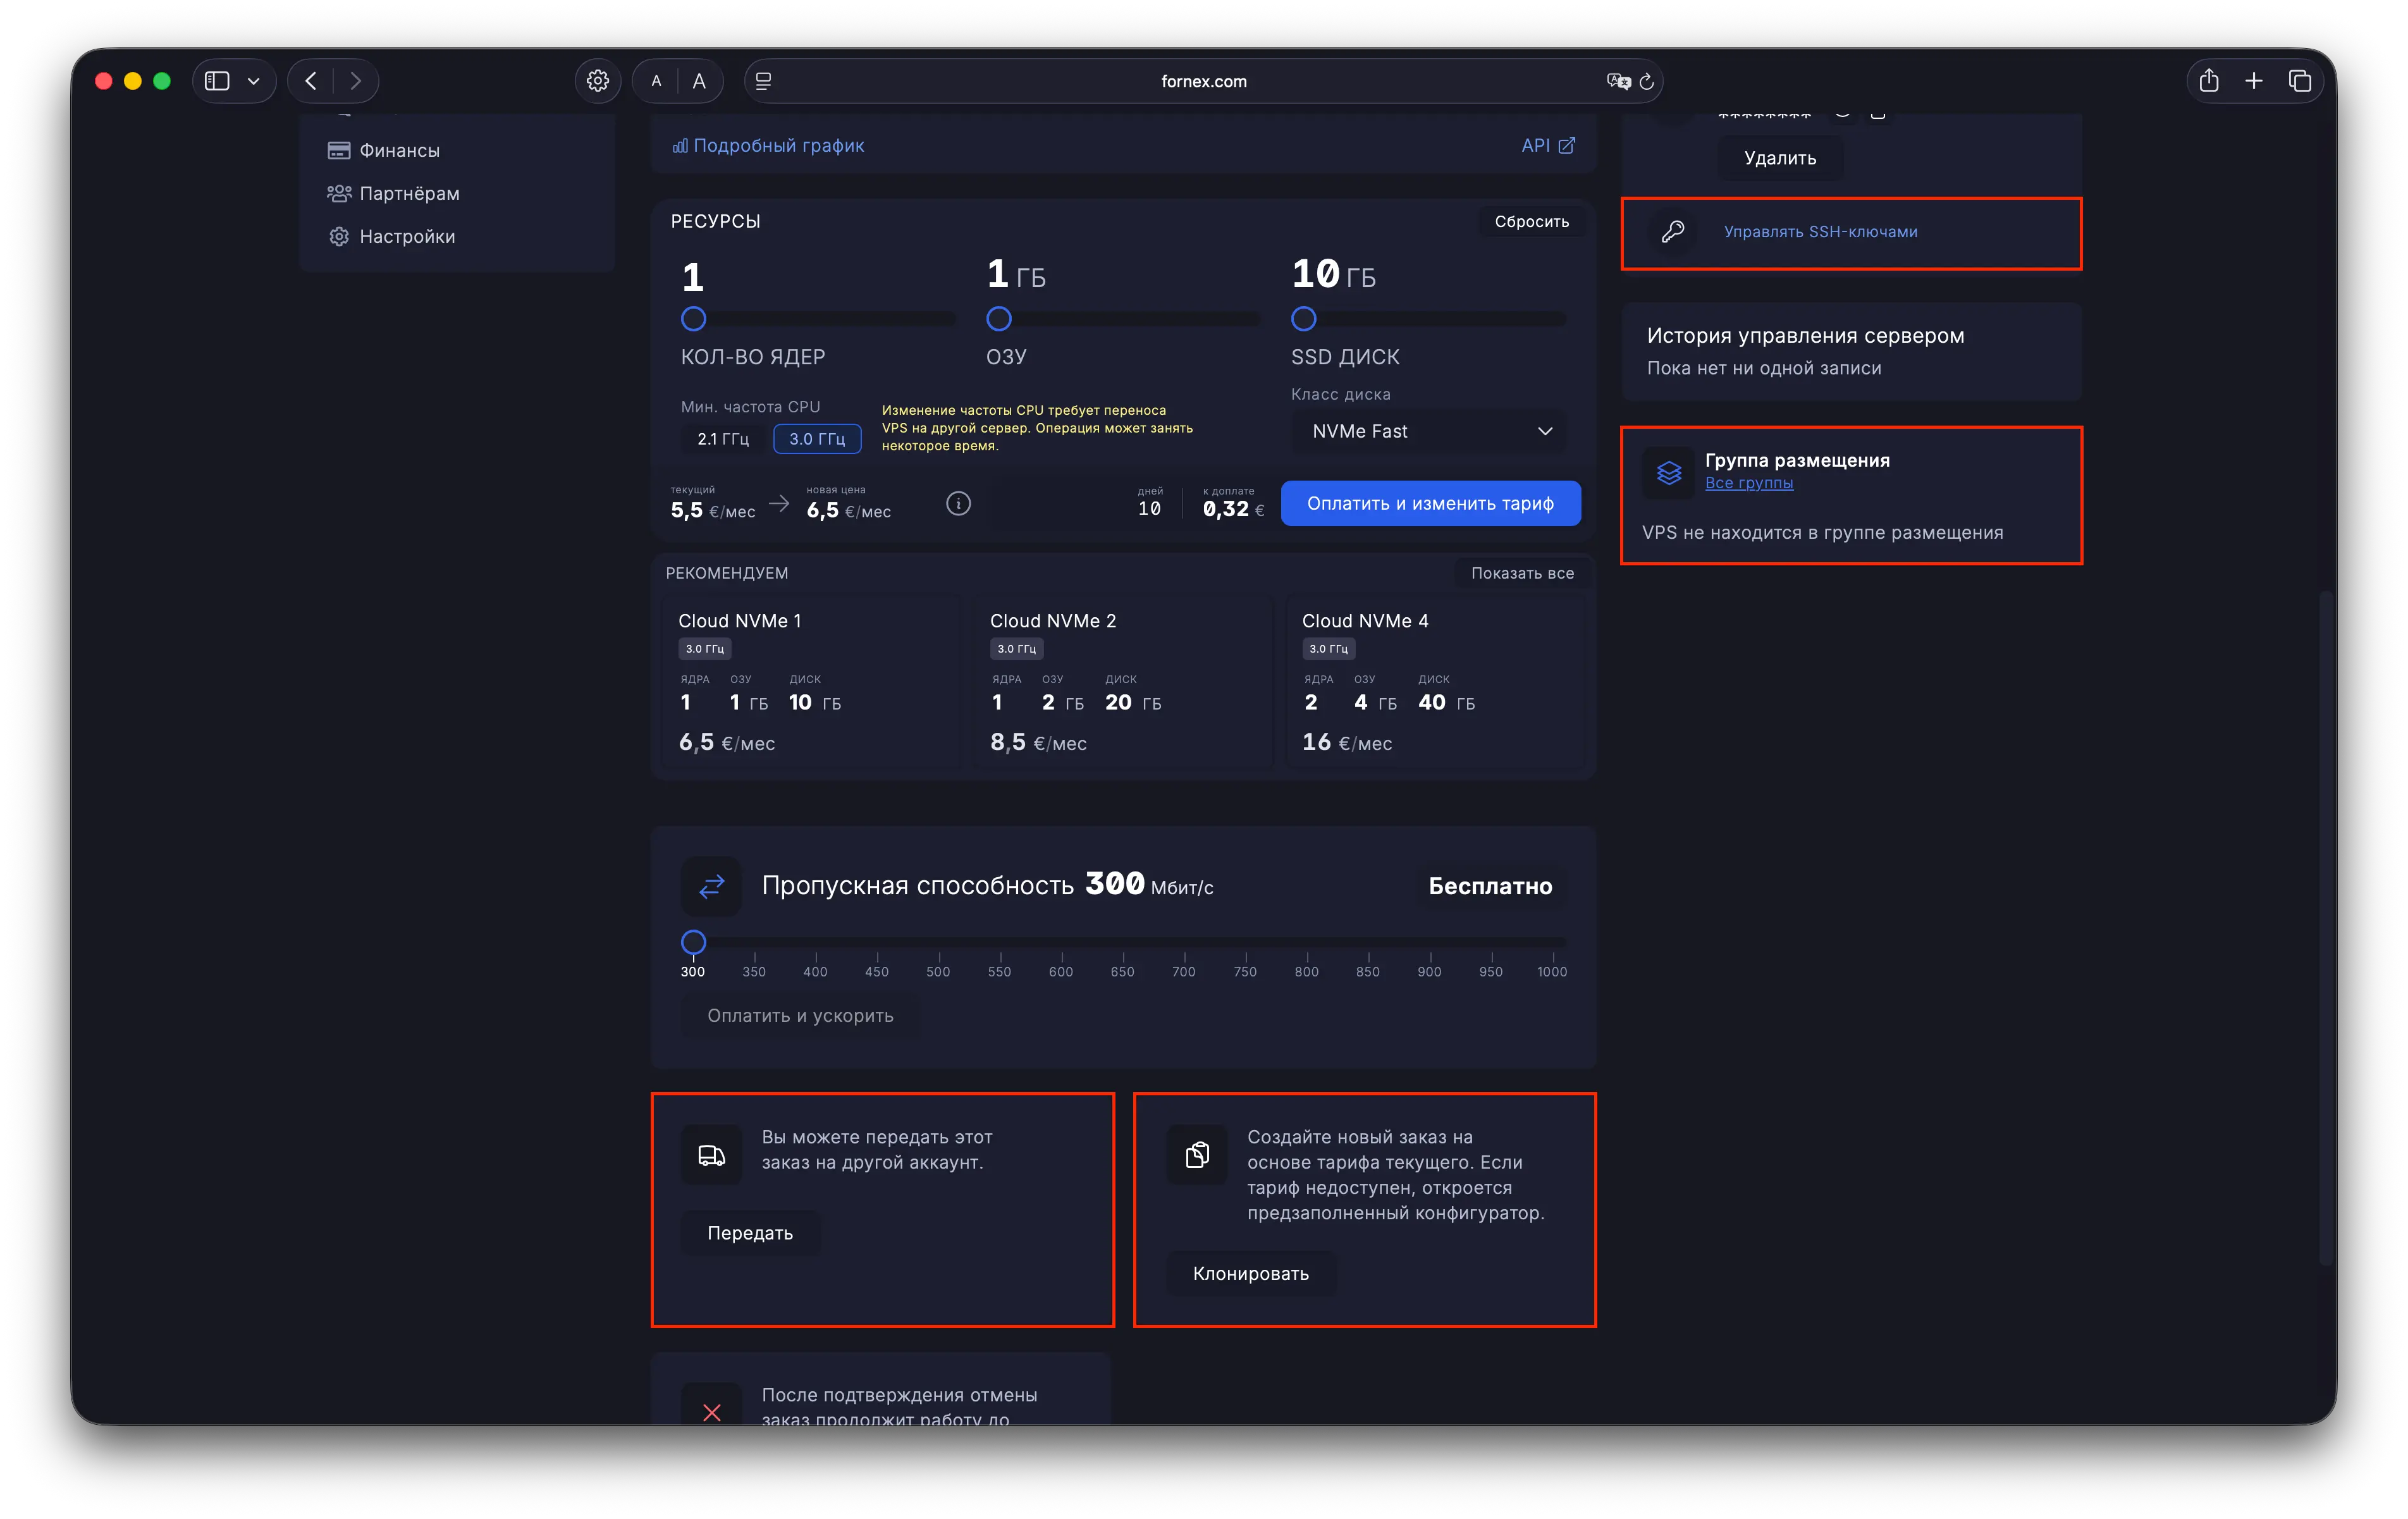The image size is (2408, 1519).
Task: Adjust the SSD ДИСК slider handle
Action: [1303, 319]
